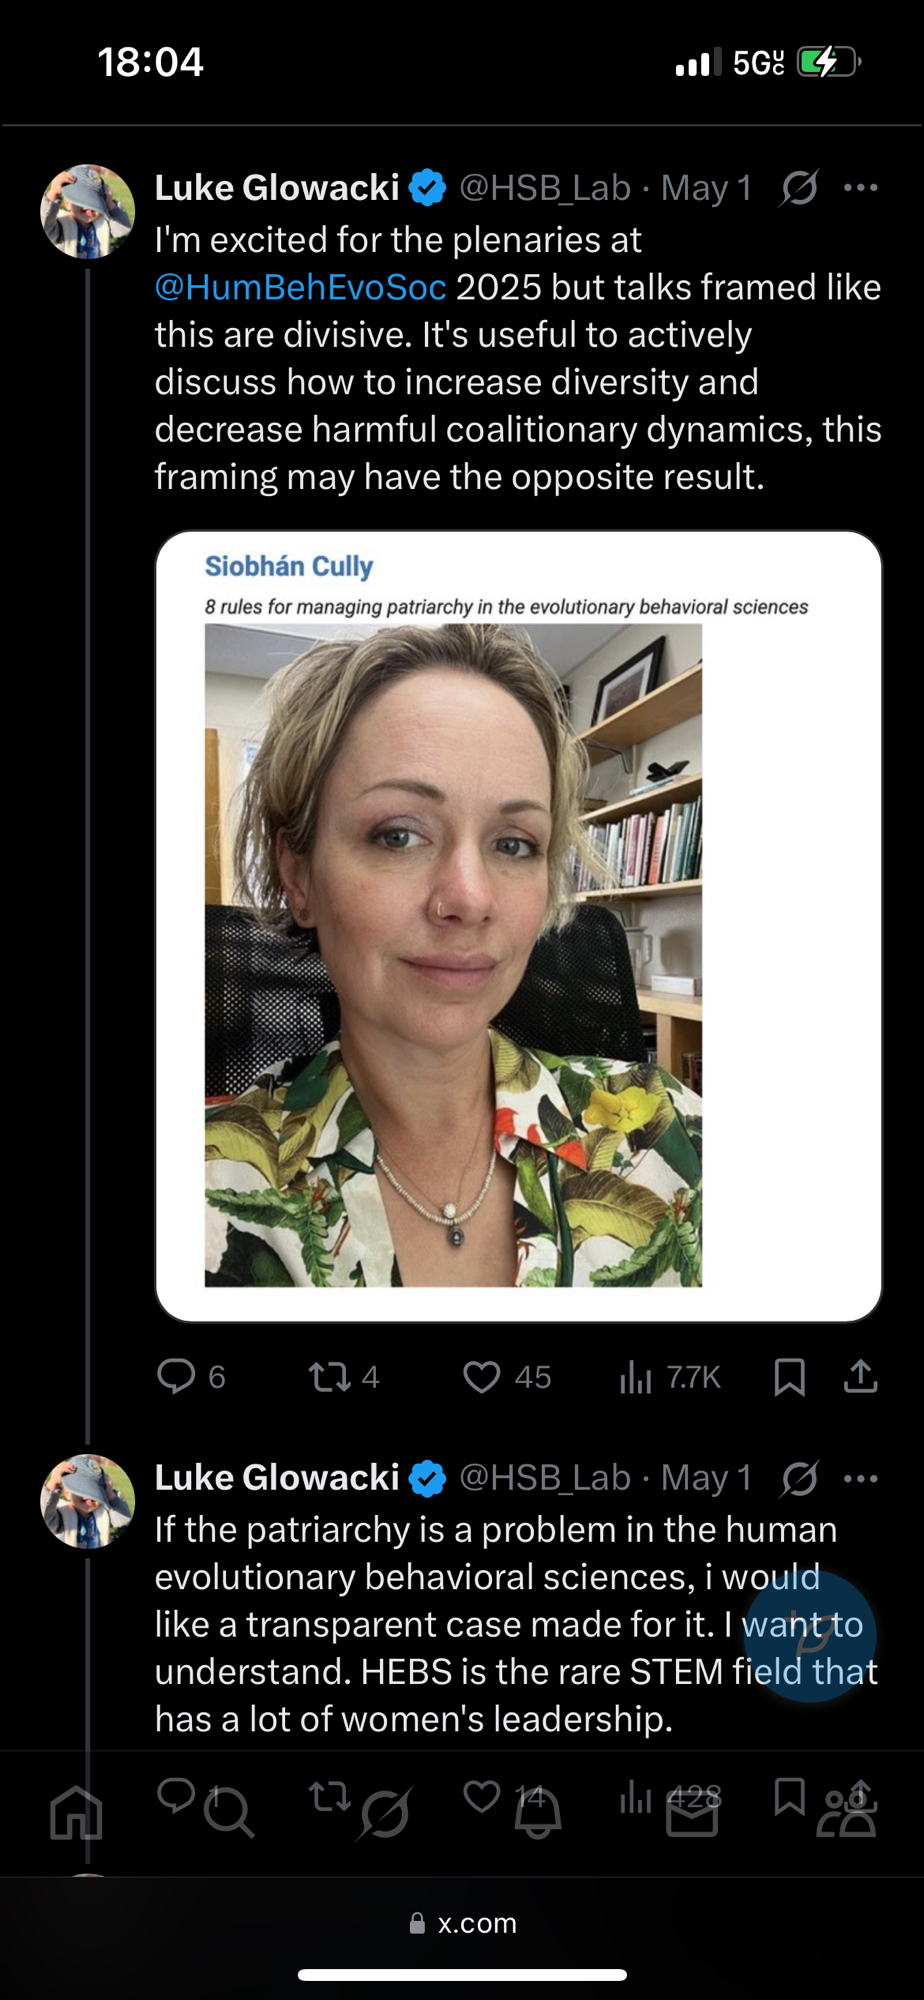Image resolution: width=924 pixels, height=2000 pixels.
Task: Tap the floating compose post button
Action: tap(810, 1636)
